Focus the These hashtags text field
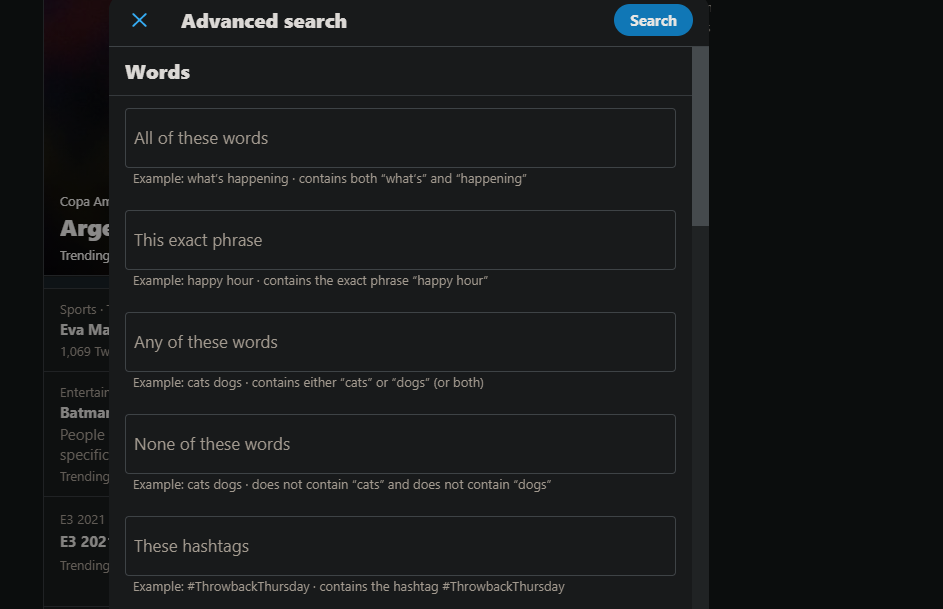The image size is (943, 609). [400, 546]
